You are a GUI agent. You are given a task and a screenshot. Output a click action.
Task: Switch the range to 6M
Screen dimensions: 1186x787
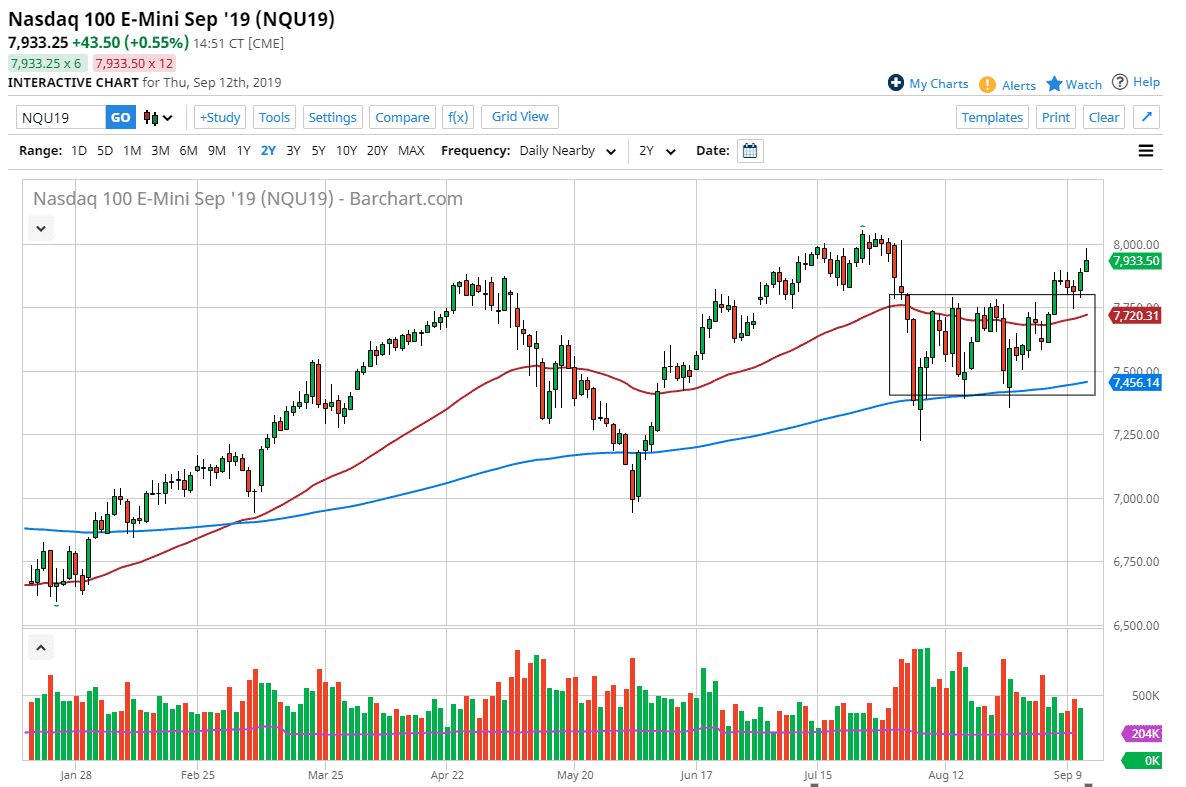(x=188, y=151)
